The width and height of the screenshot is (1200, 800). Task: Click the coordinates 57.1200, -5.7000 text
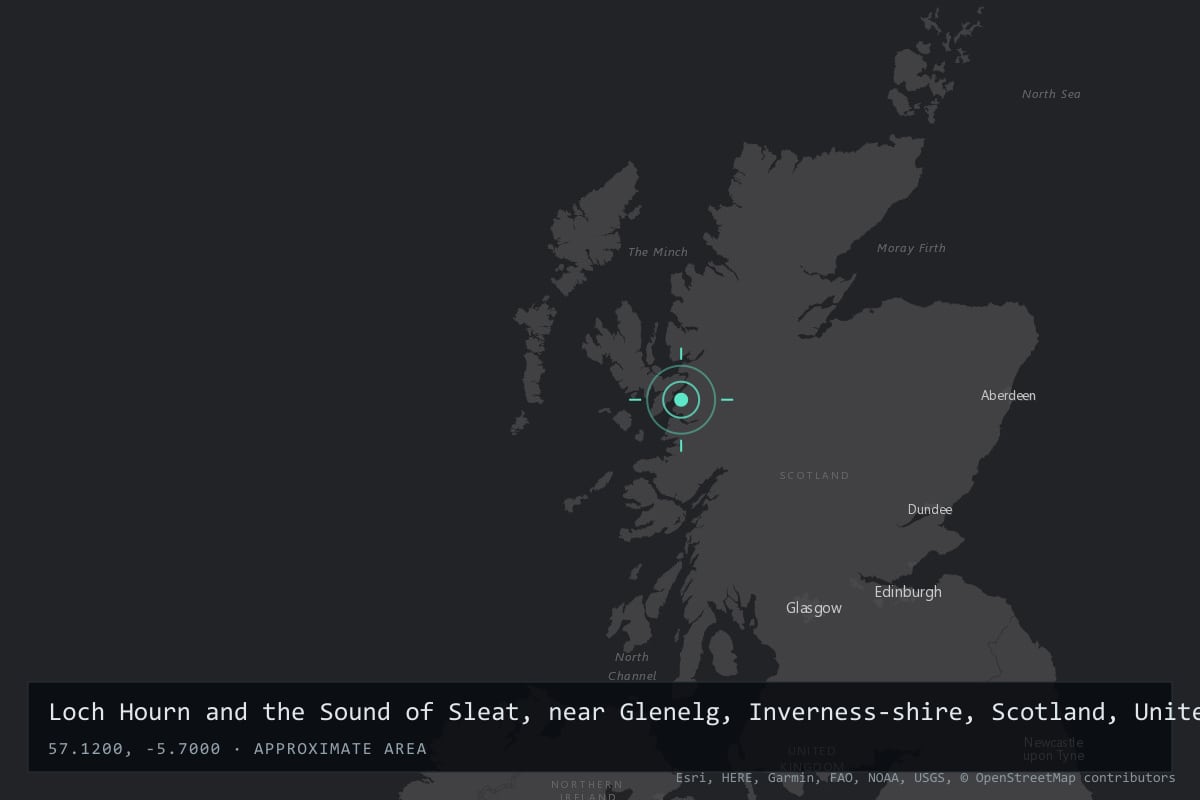click(x=134, y=749)
